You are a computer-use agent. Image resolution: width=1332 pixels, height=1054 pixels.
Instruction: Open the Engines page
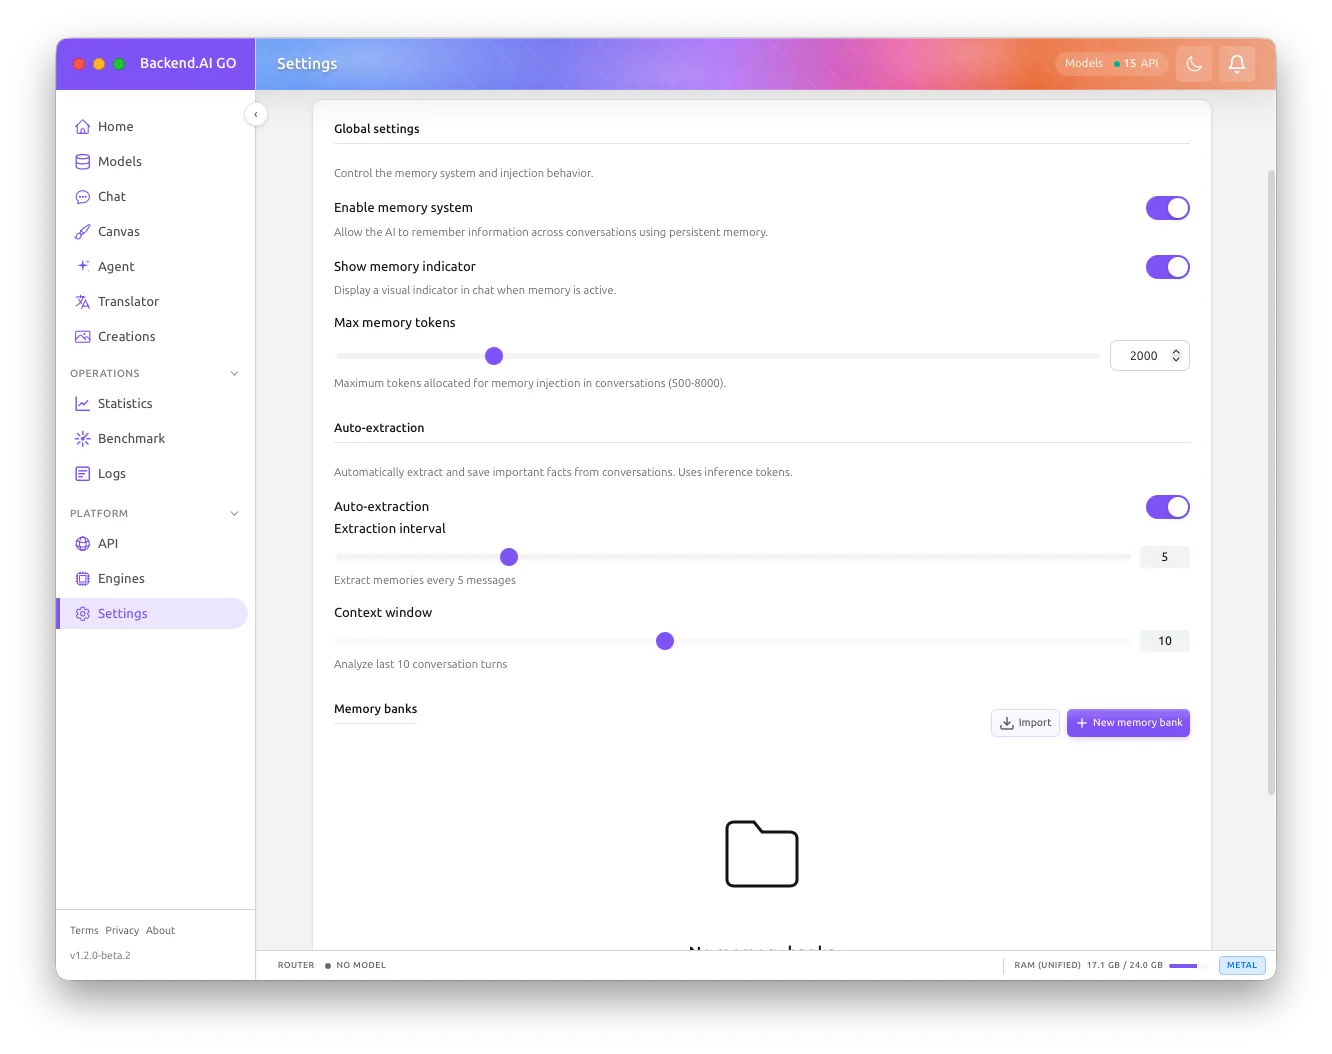pos(121,578)
